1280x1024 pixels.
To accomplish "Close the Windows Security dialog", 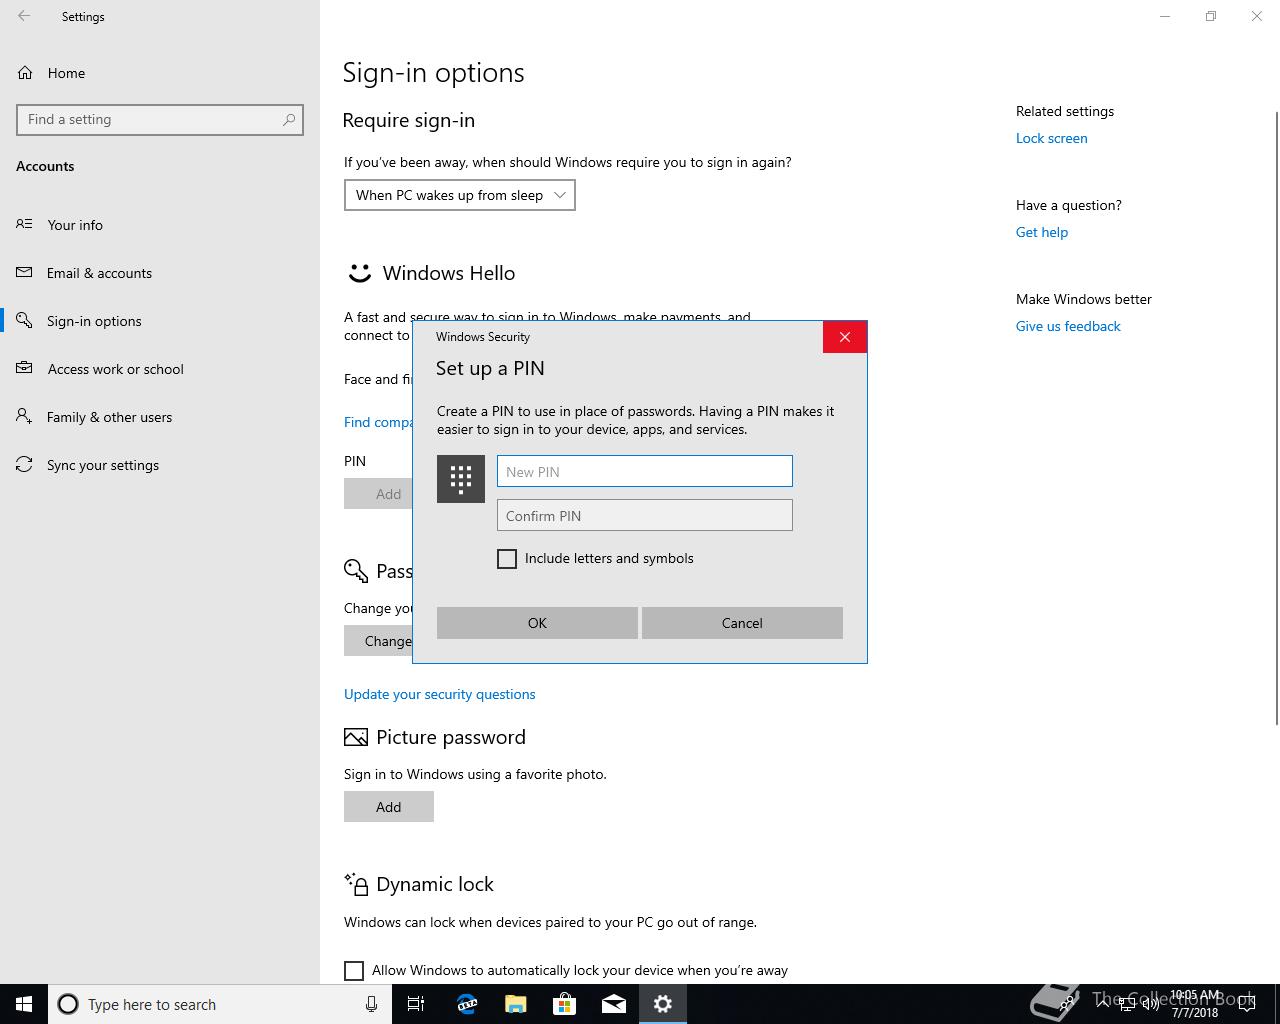I will (845, 337).
